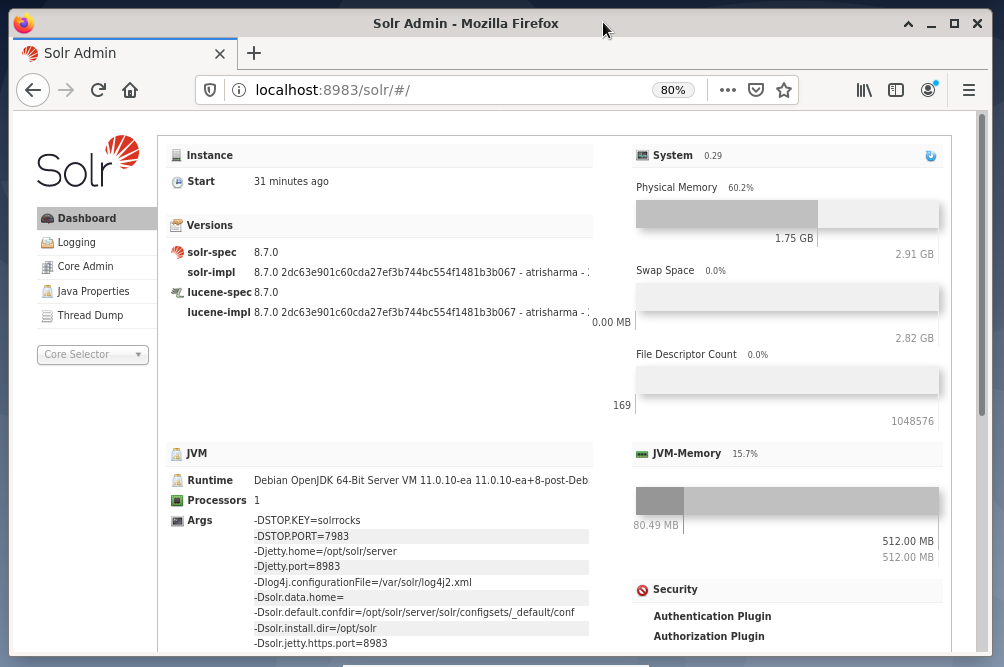Select Core Admin from the sidebar
This screenshot has height=667, width=1004.
(x=85, y=267)
